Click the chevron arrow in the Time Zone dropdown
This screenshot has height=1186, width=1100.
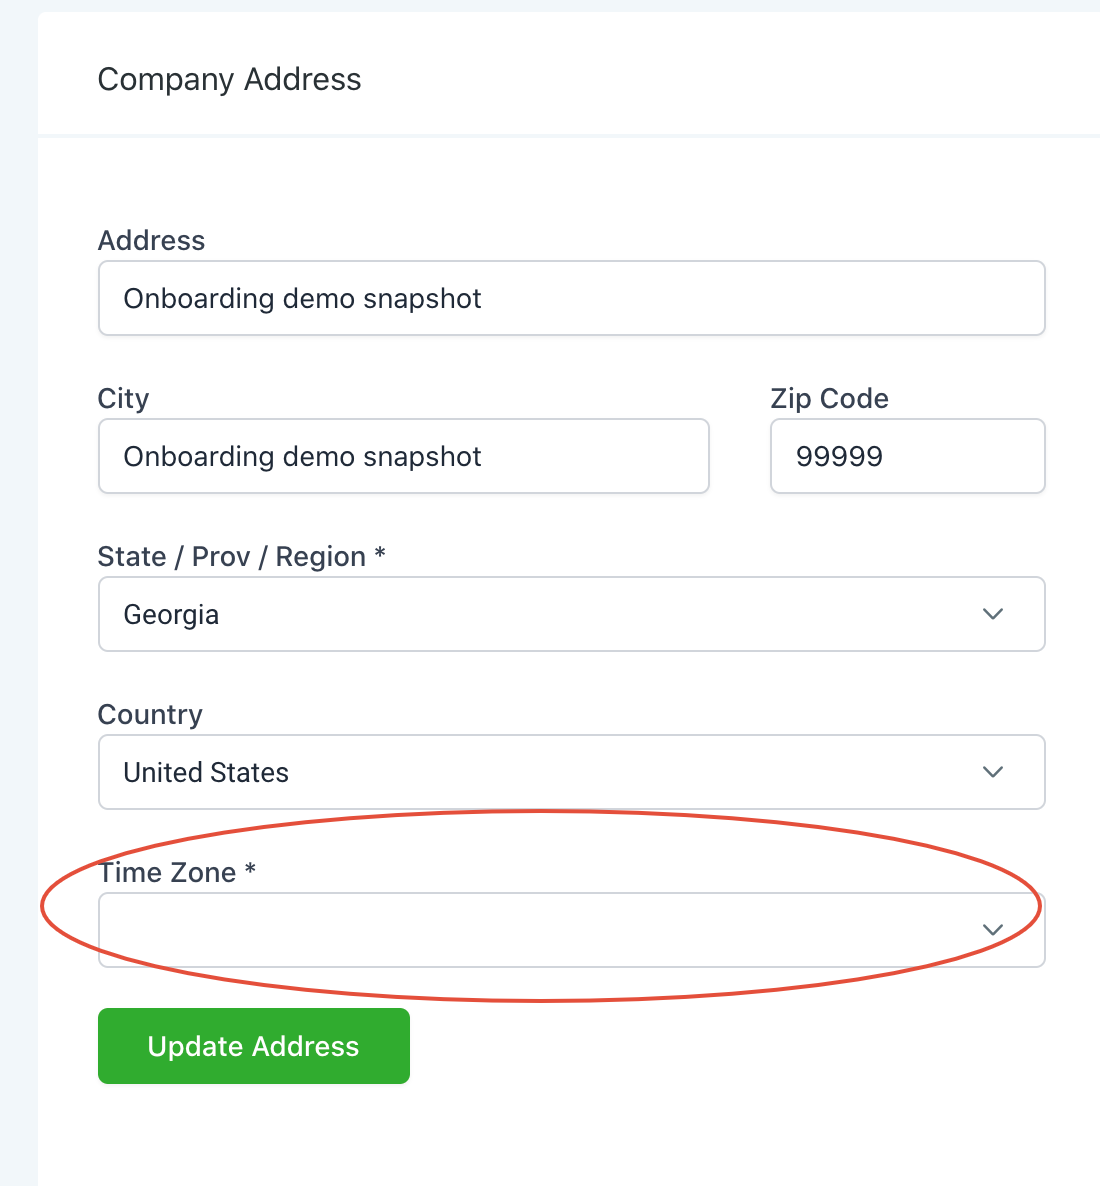click(x=992, y=930)
